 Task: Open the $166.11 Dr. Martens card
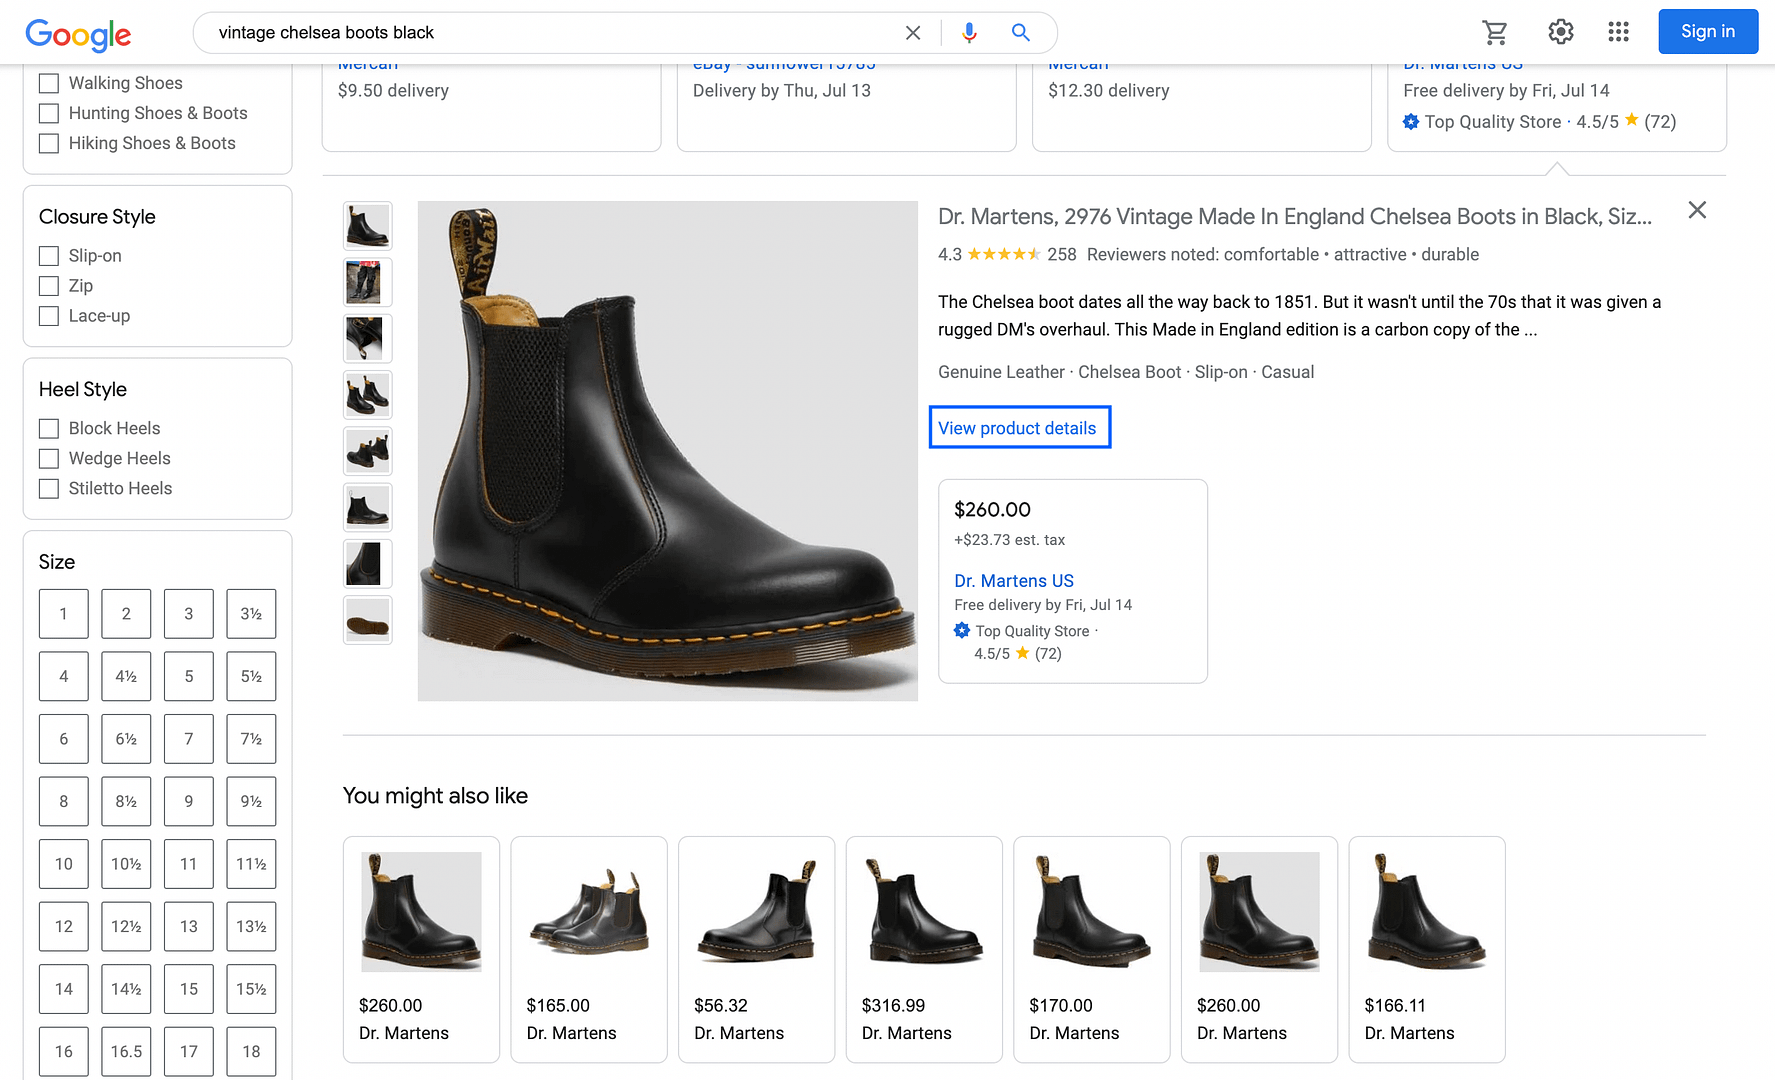click(1427, 949)
